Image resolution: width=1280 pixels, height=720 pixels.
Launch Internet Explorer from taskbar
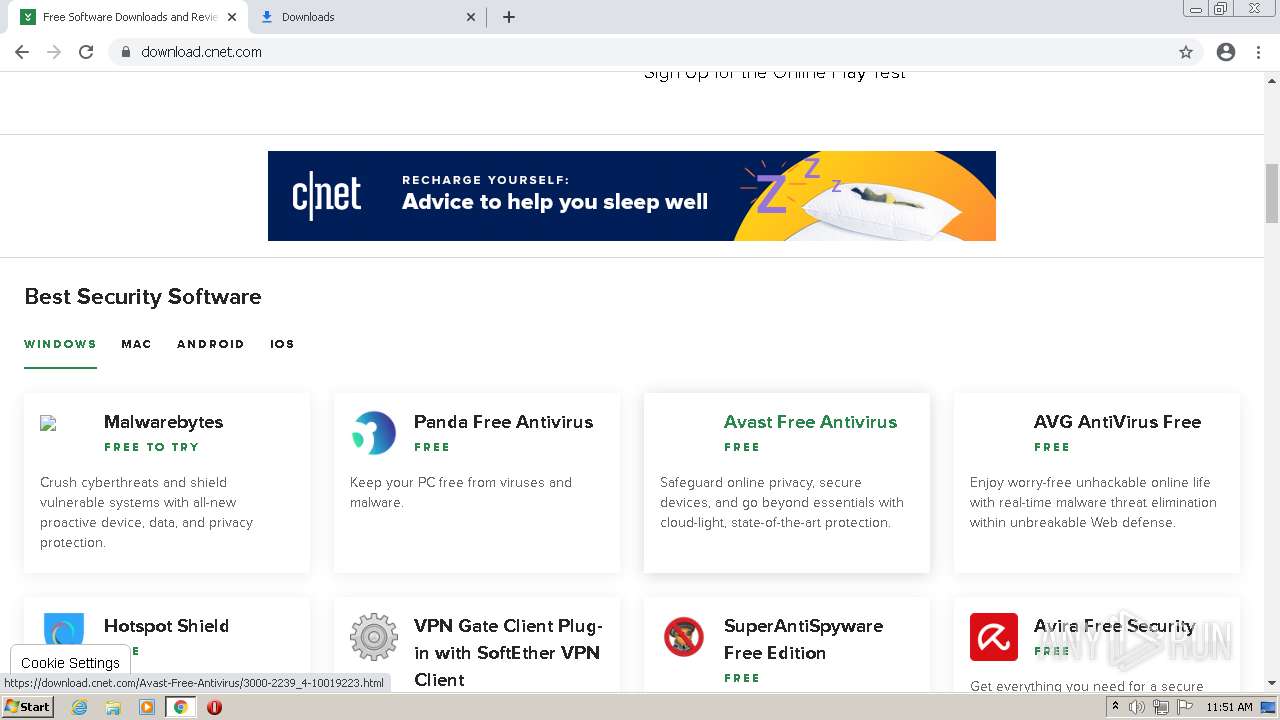[80, 707]
